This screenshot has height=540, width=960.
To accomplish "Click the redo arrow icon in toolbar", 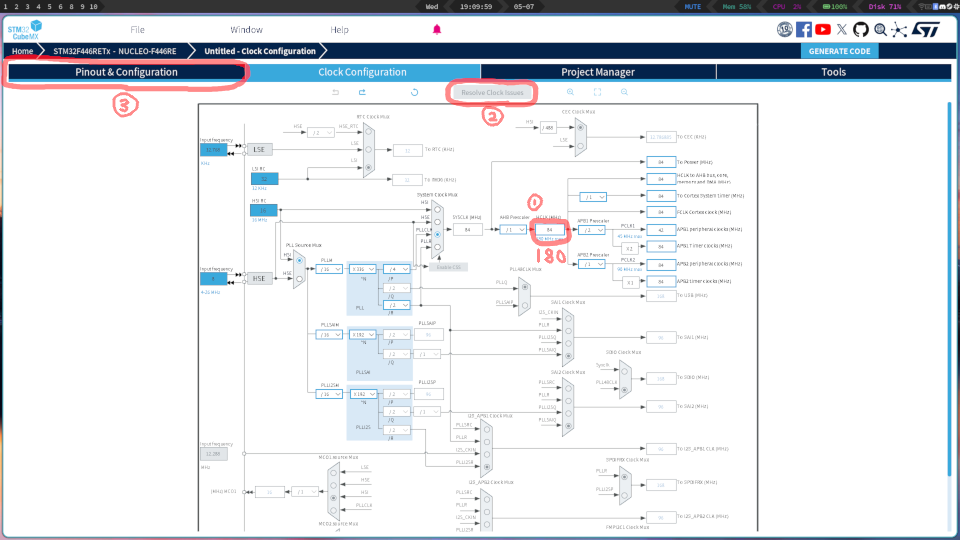I will pyautogui.click(x=361, y=92).
